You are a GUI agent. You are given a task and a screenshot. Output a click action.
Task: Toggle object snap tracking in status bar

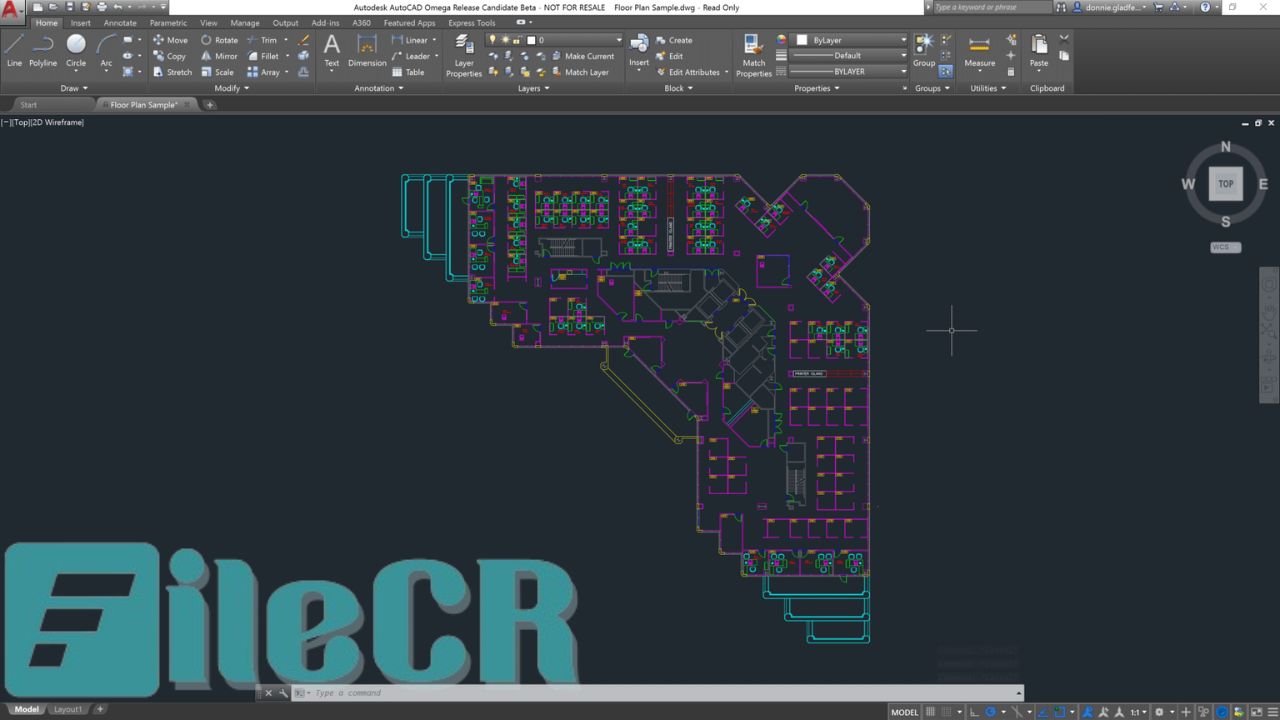tap(1041, 712)
